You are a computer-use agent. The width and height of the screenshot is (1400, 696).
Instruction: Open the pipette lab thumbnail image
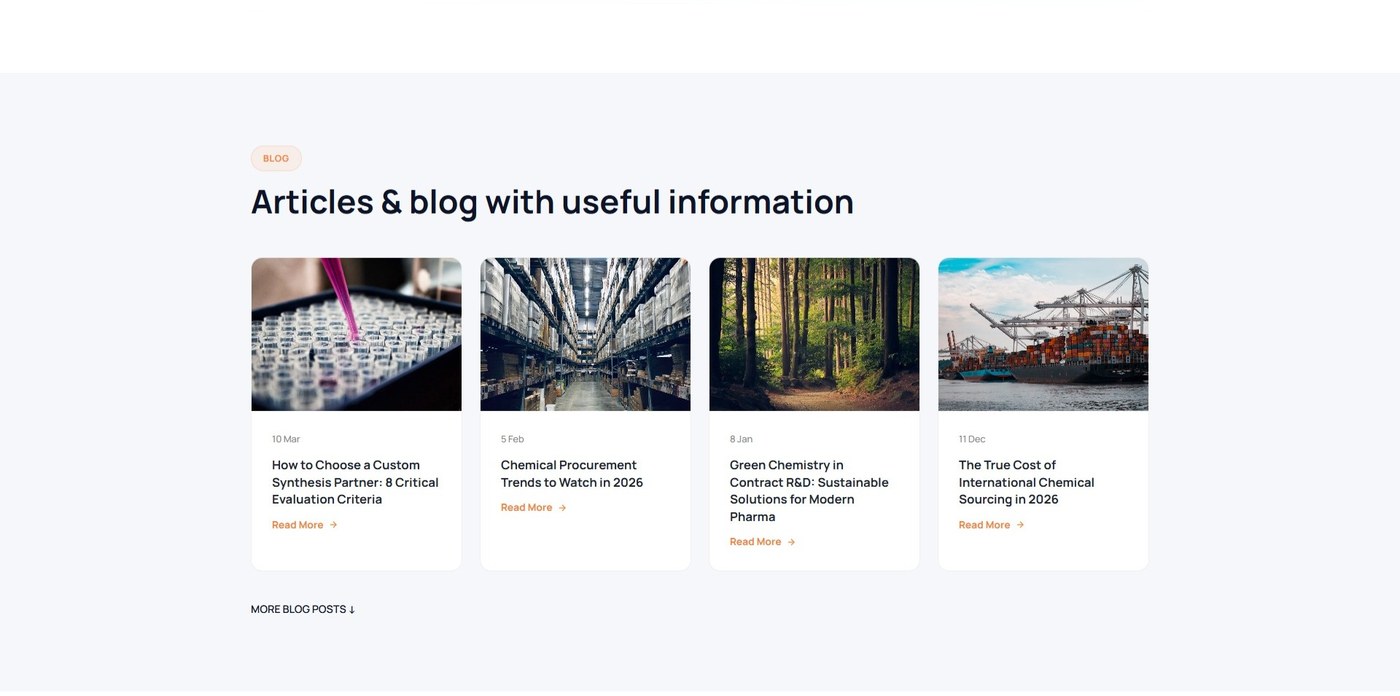click(356, 334)
